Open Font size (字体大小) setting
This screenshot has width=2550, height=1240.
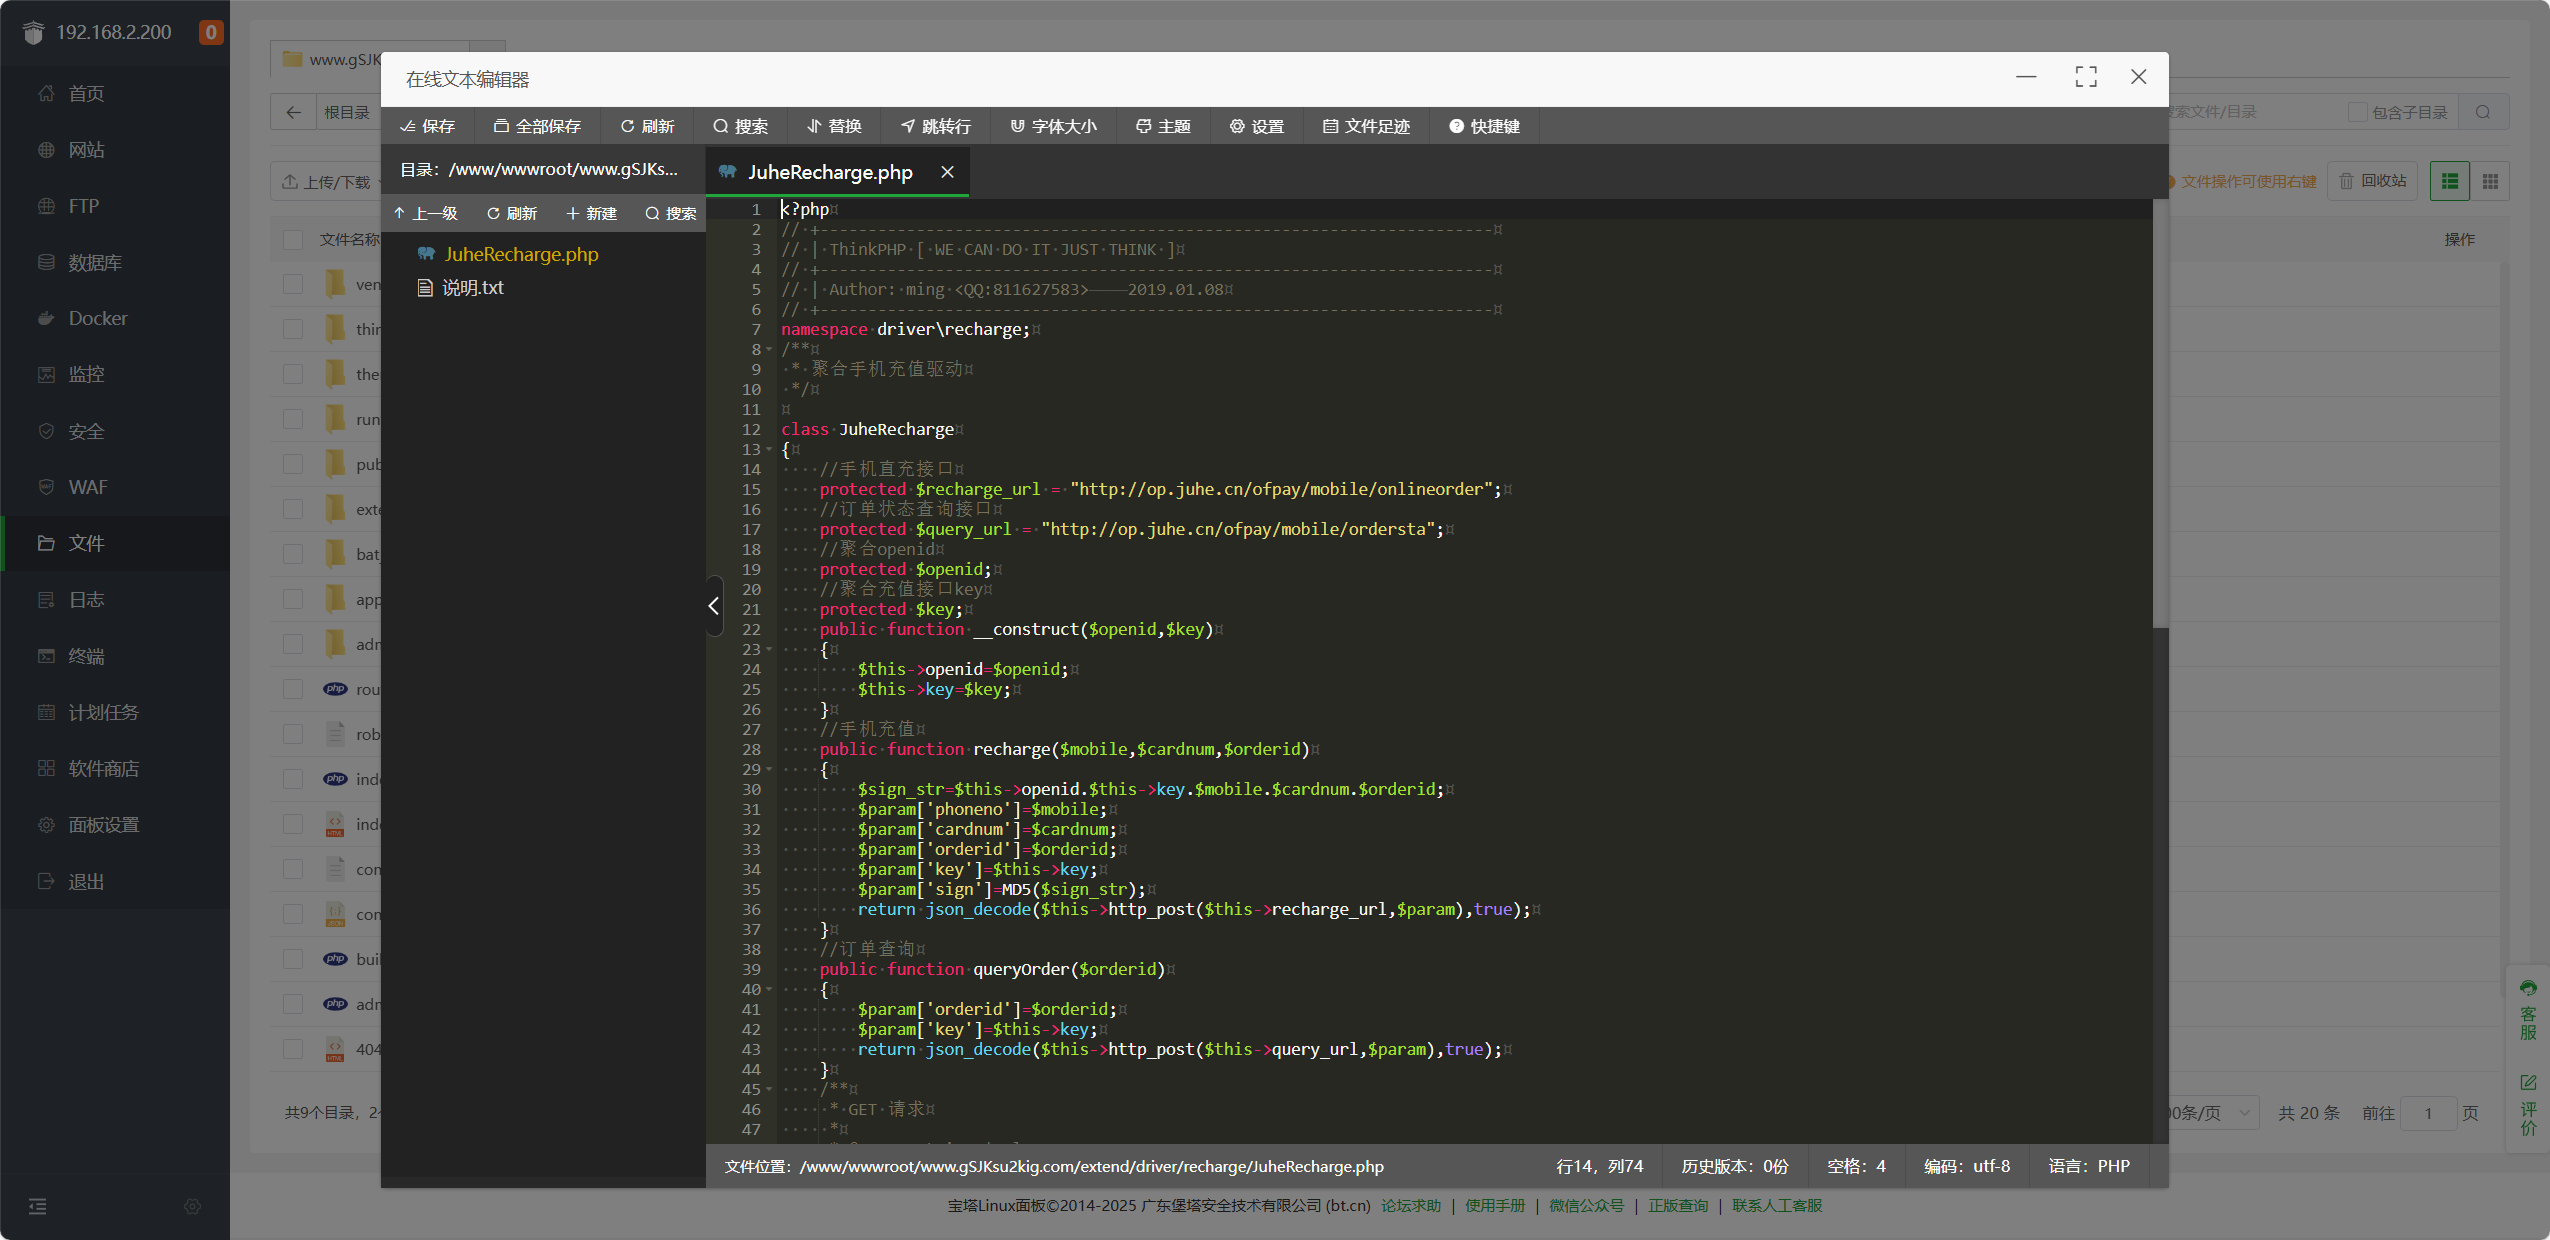[x=1053, y=126]
